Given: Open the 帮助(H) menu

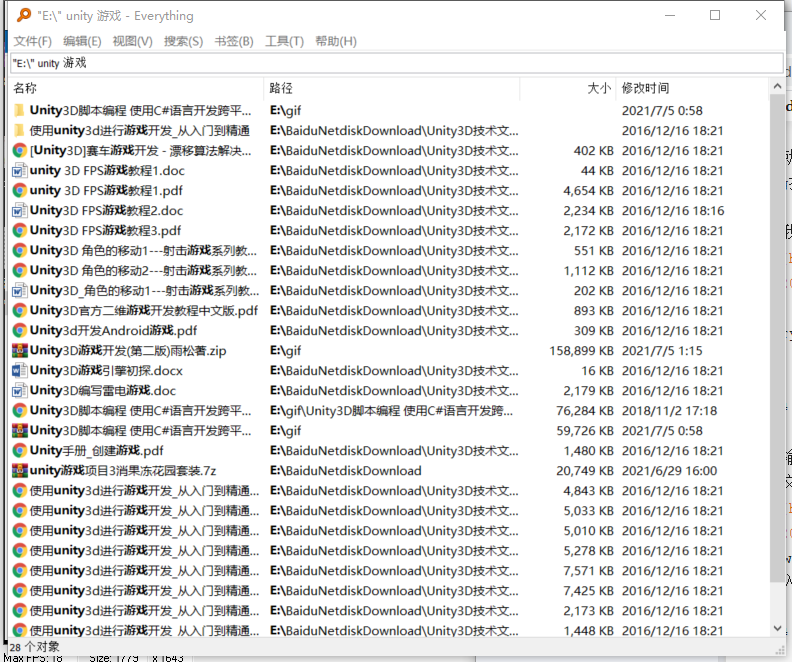Looking at the screenshot, I should point(335,41).
